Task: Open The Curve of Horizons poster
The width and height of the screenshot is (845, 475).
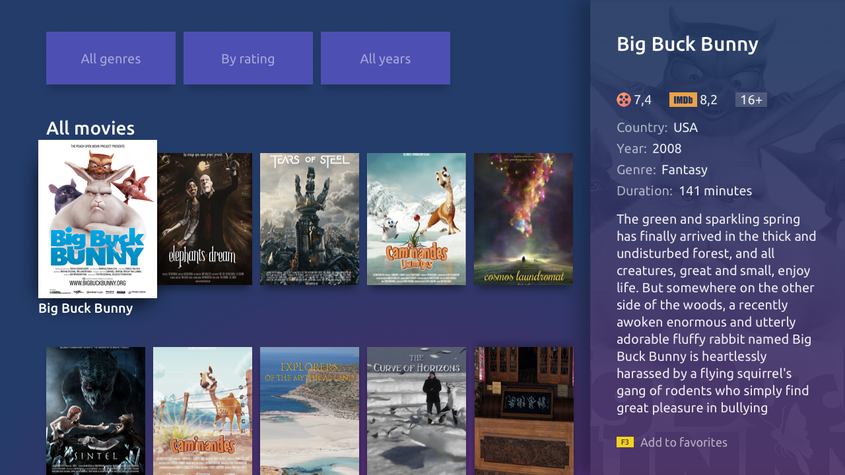Action: click(x=417, y=411)
